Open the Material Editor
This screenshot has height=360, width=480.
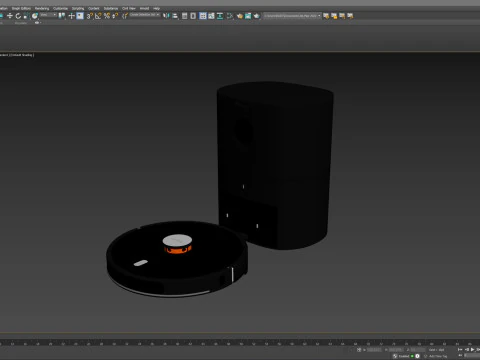230,16
